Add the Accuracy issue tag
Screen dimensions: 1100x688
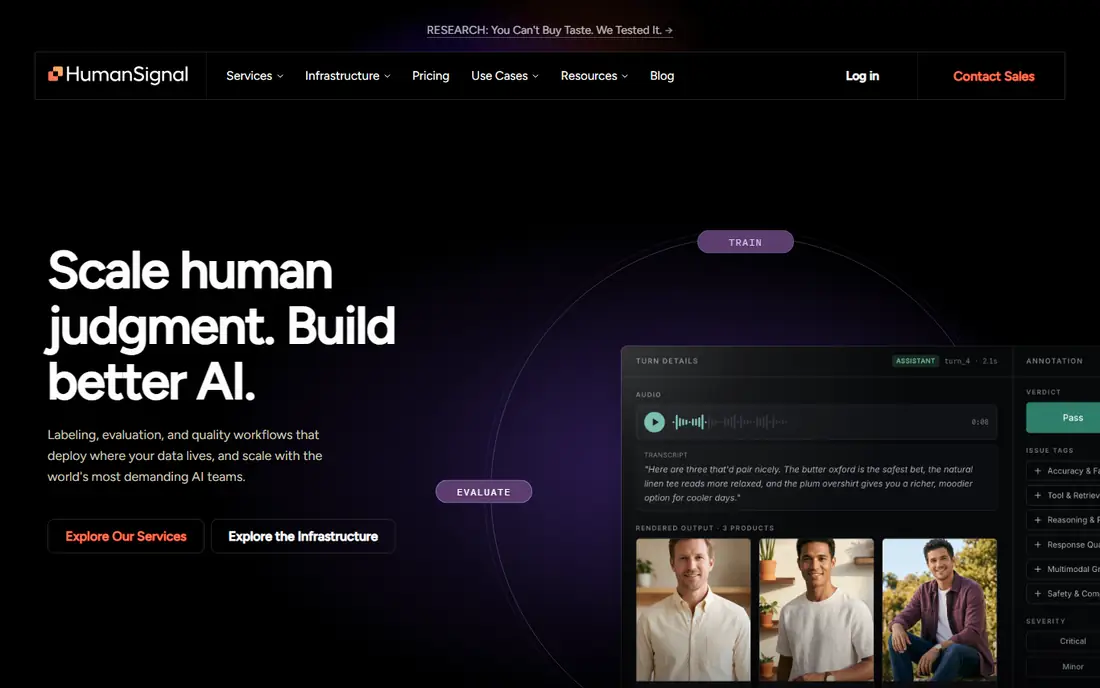[1063, 471]
